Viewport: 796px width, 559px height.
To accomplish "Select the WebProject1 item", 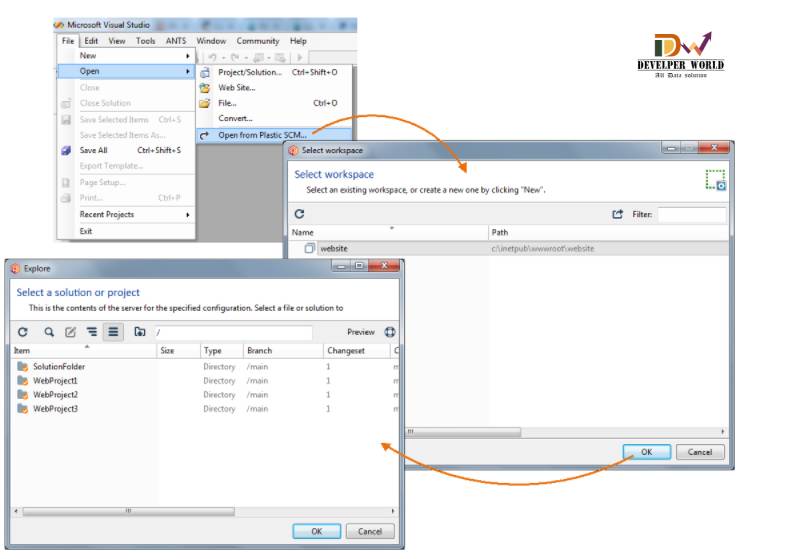I will tap(55, 381).
